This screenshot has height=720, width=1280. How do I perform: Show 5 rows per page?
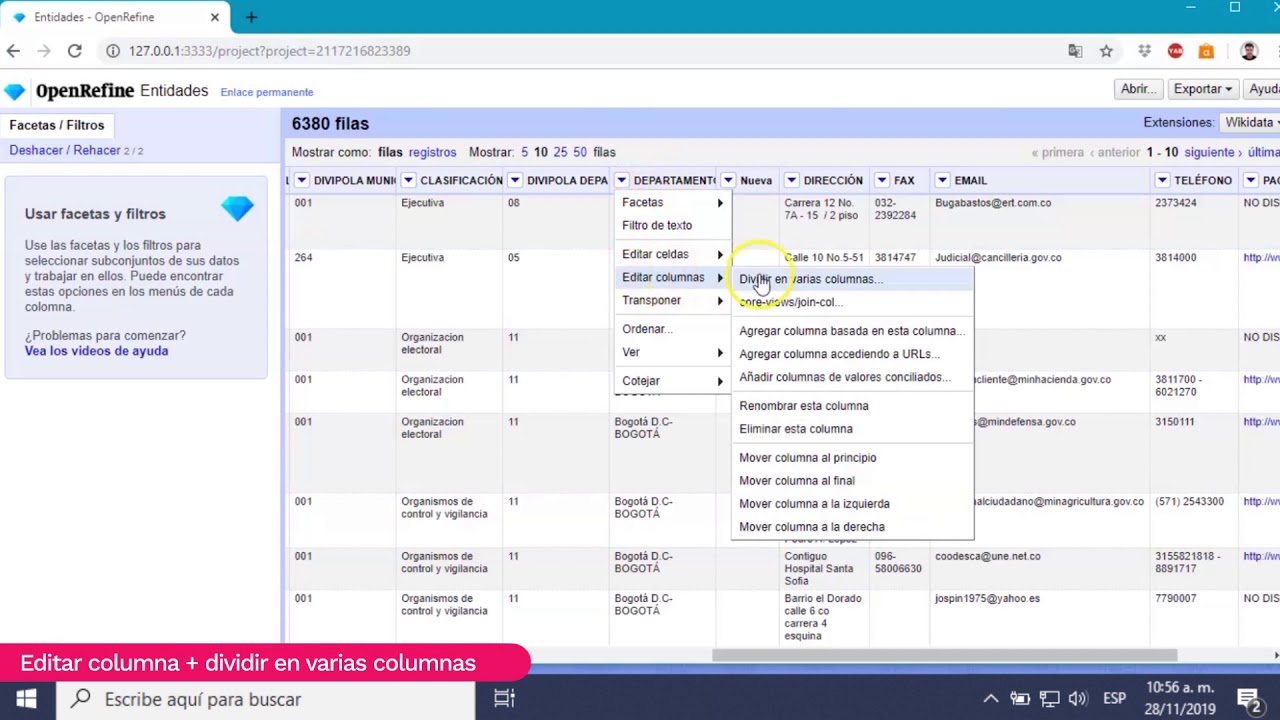[x=524, y=152]
